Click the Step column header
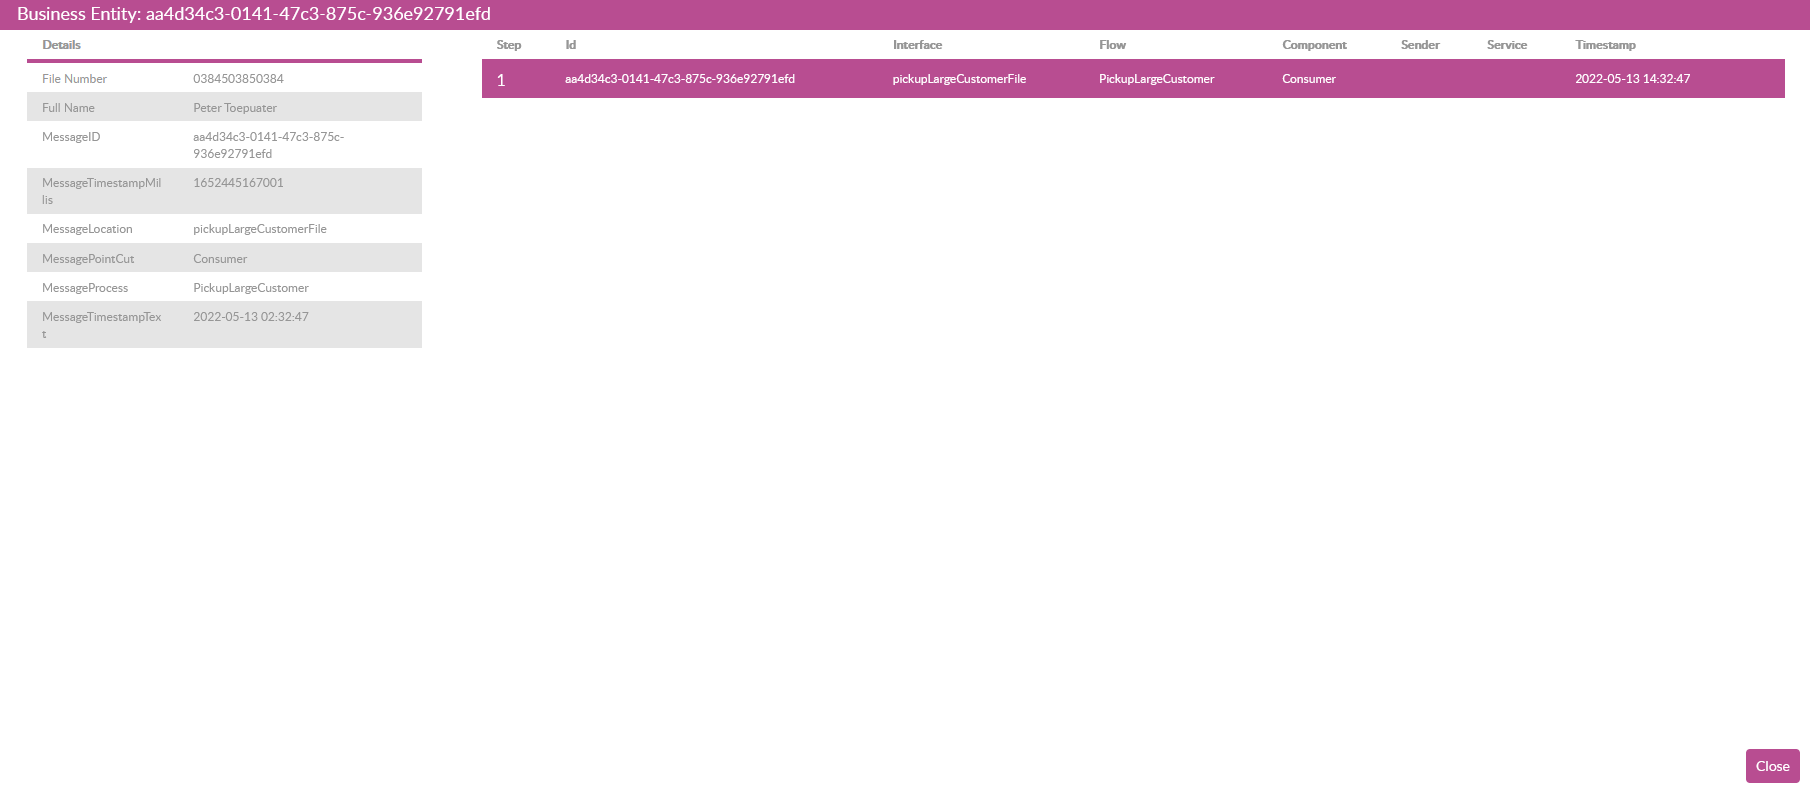This screenshot has width=1810, height=788. pos(508,45)
